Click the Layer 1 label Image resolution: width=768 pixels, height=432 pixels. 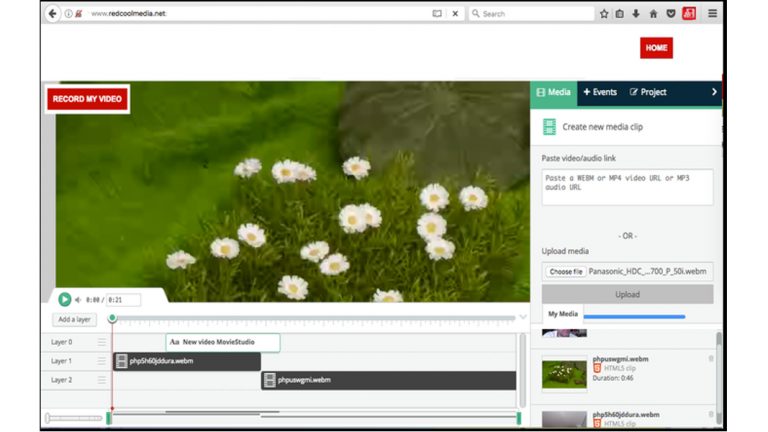(62, 361)
